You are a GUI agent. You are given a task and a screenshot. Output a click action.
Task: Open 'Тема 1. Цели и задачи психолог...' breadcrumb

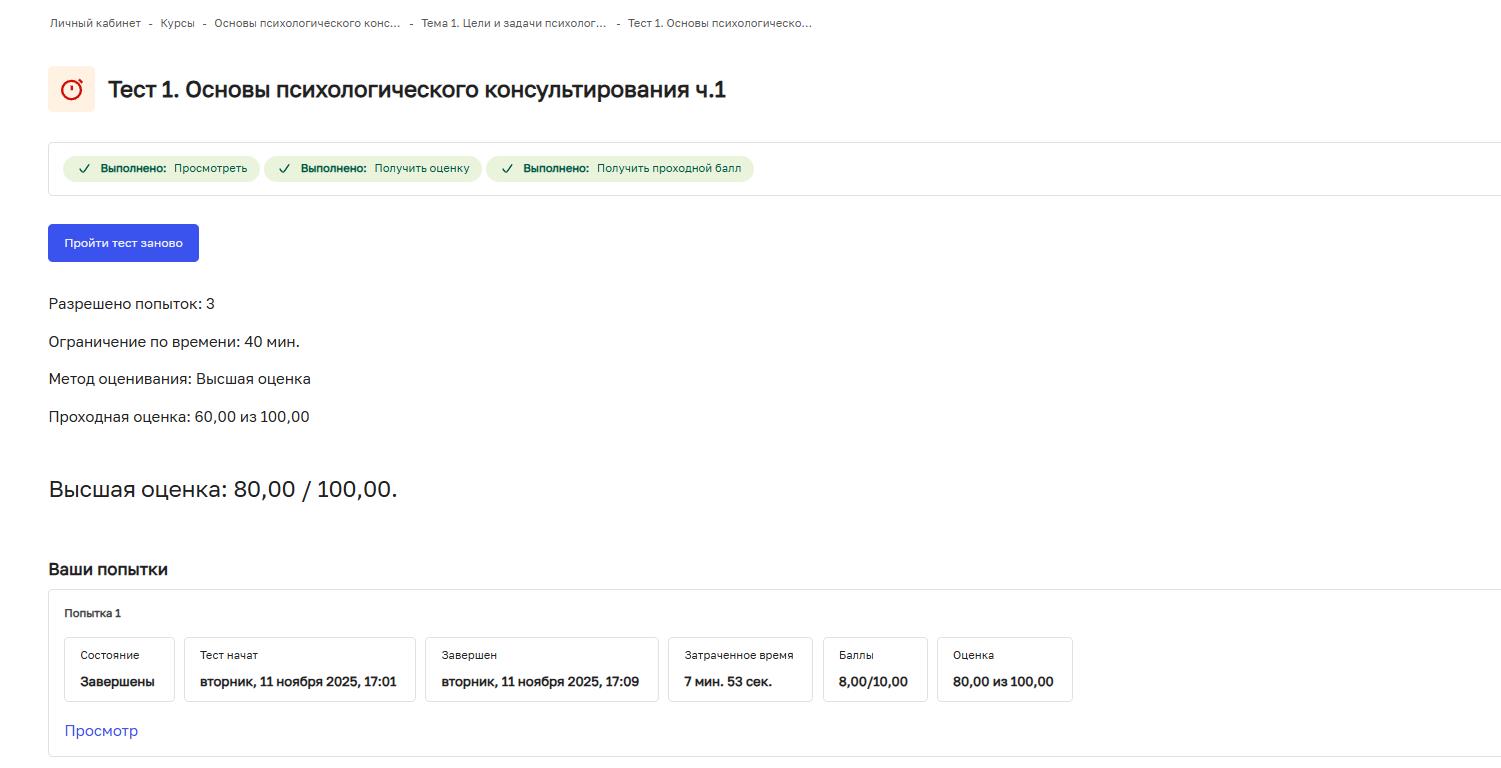(513, 23)
